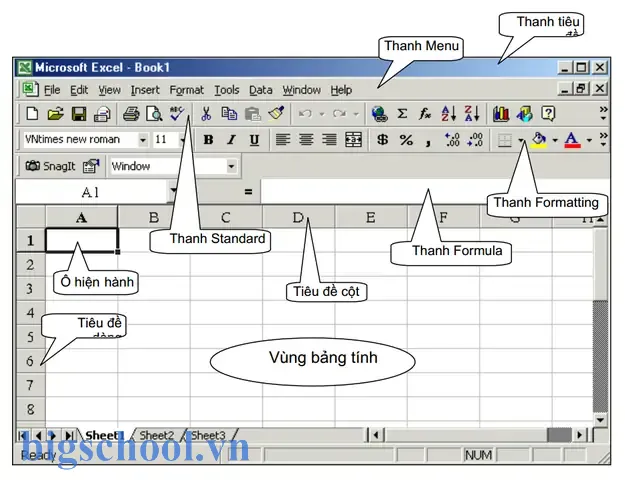Image resolution: width=625 pixels, height=480 pixels.
Task: Toggle Align Left
Action: pos(283,140)
